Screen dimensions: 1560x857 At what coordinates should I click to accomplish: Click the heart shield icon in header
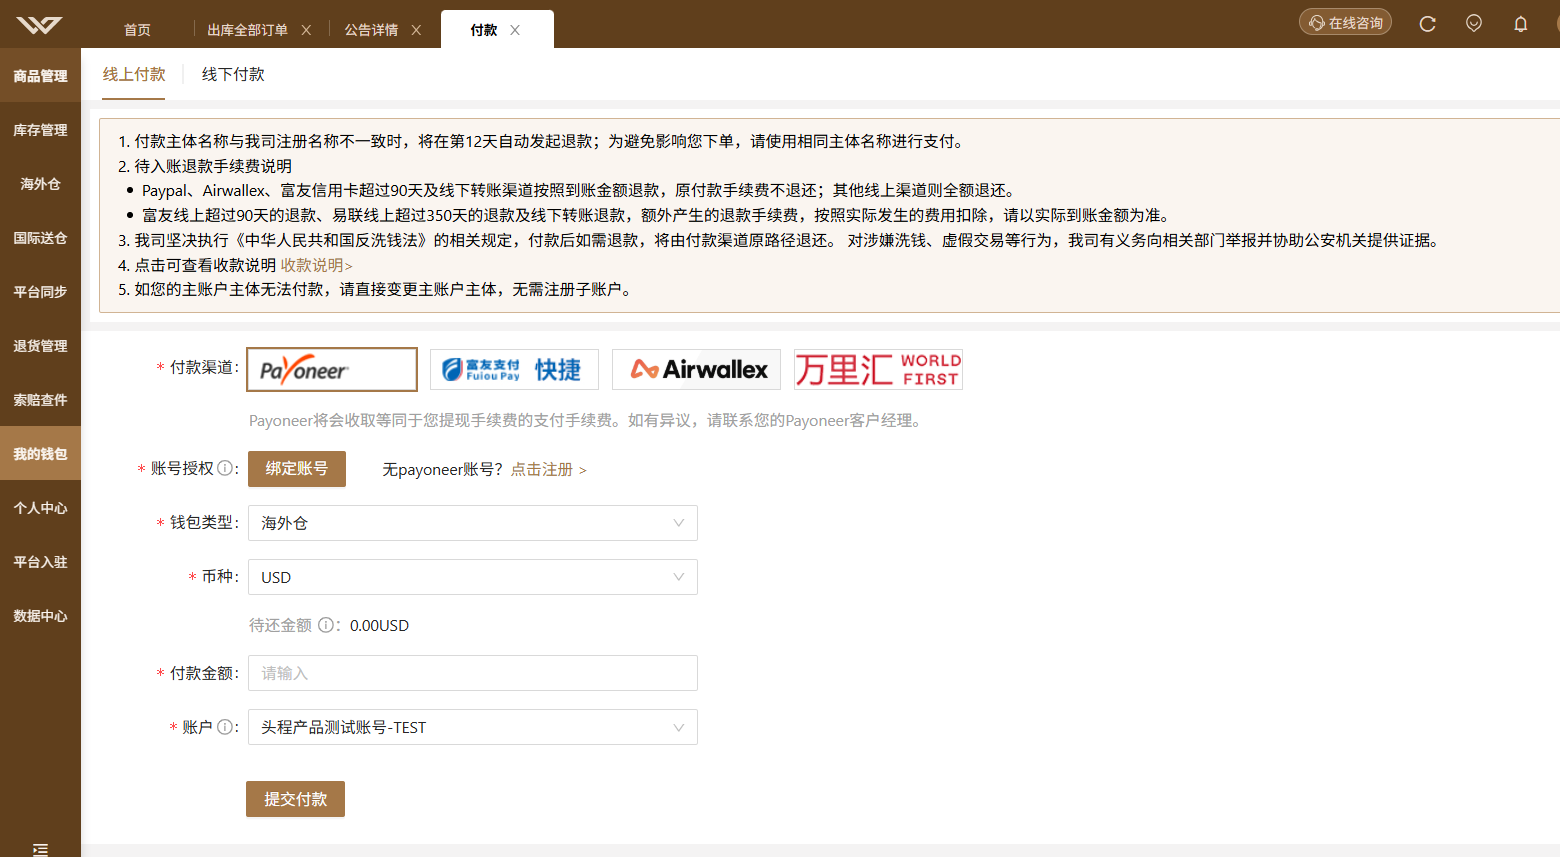click(1473, 23)
